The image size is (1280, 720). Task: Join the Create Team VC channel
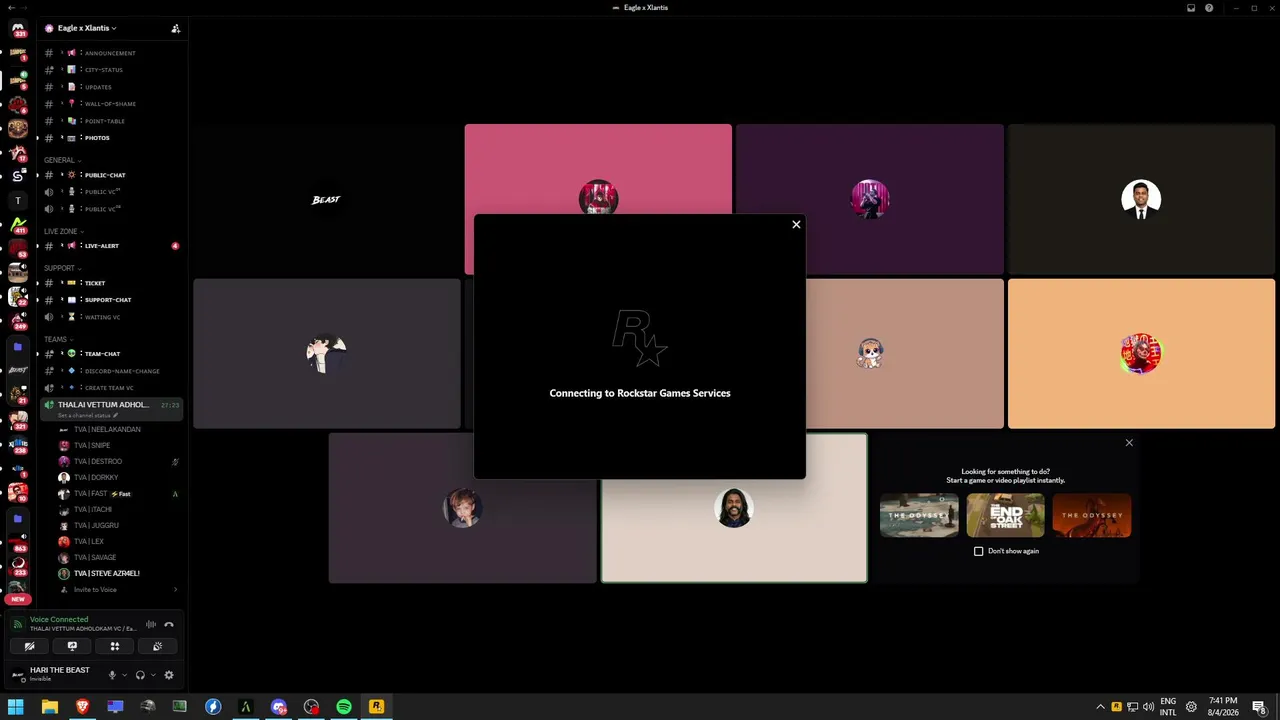(111, 388)
